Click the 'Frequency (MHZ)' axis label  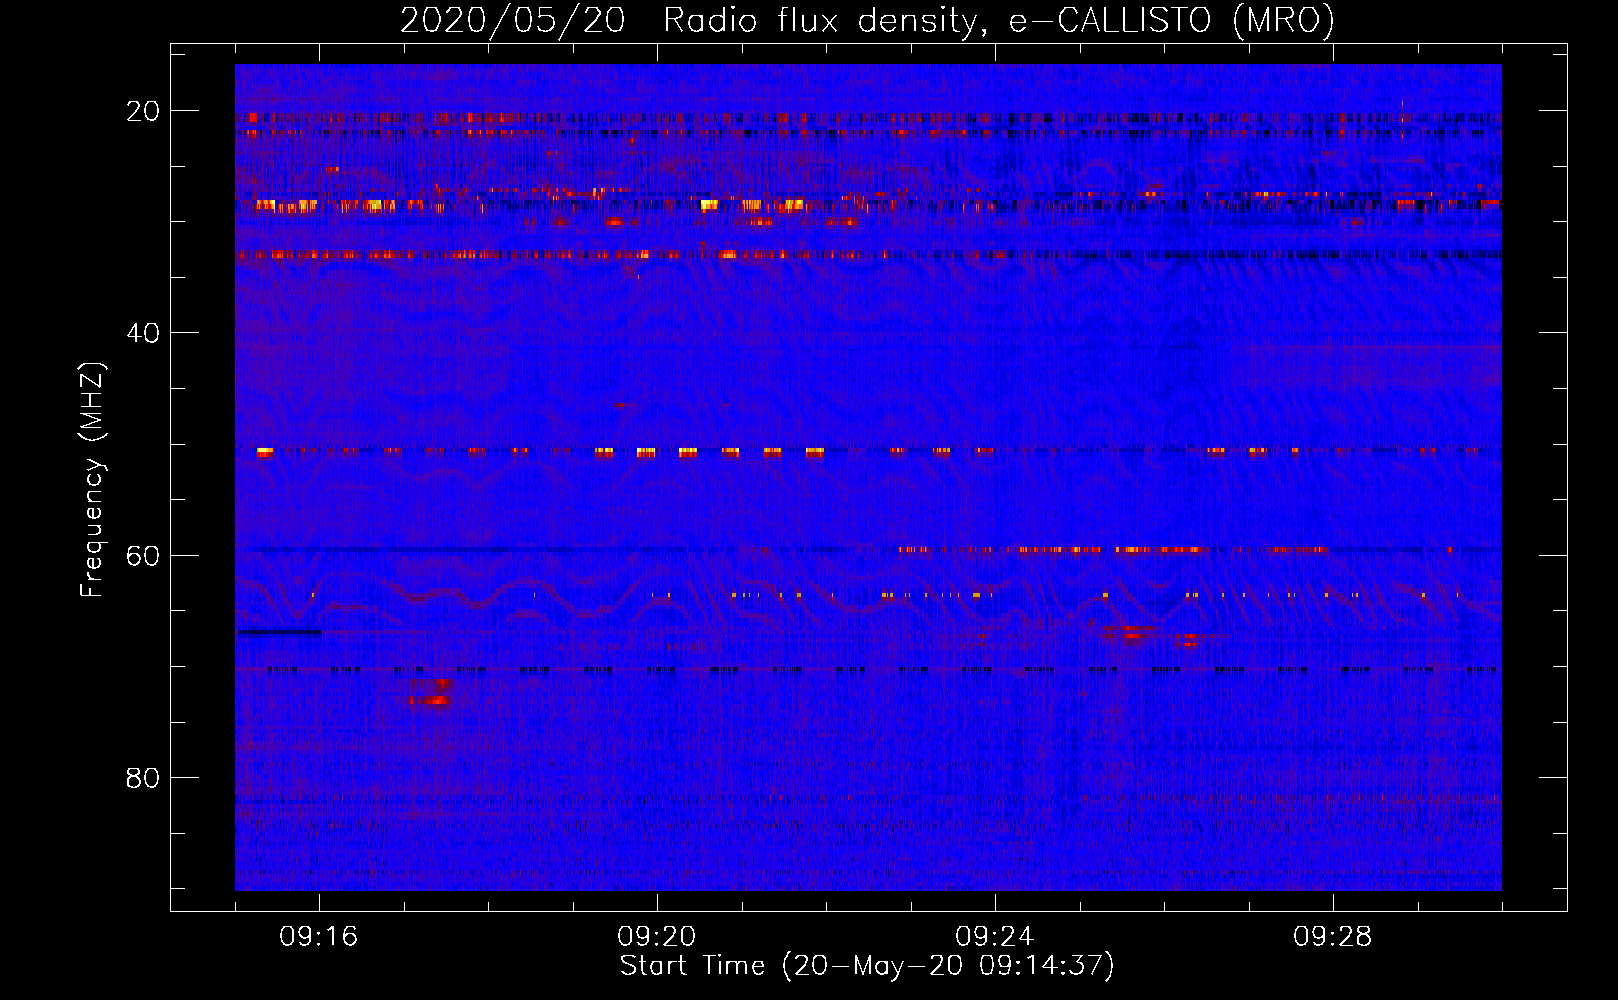click(x=92, y=480)
